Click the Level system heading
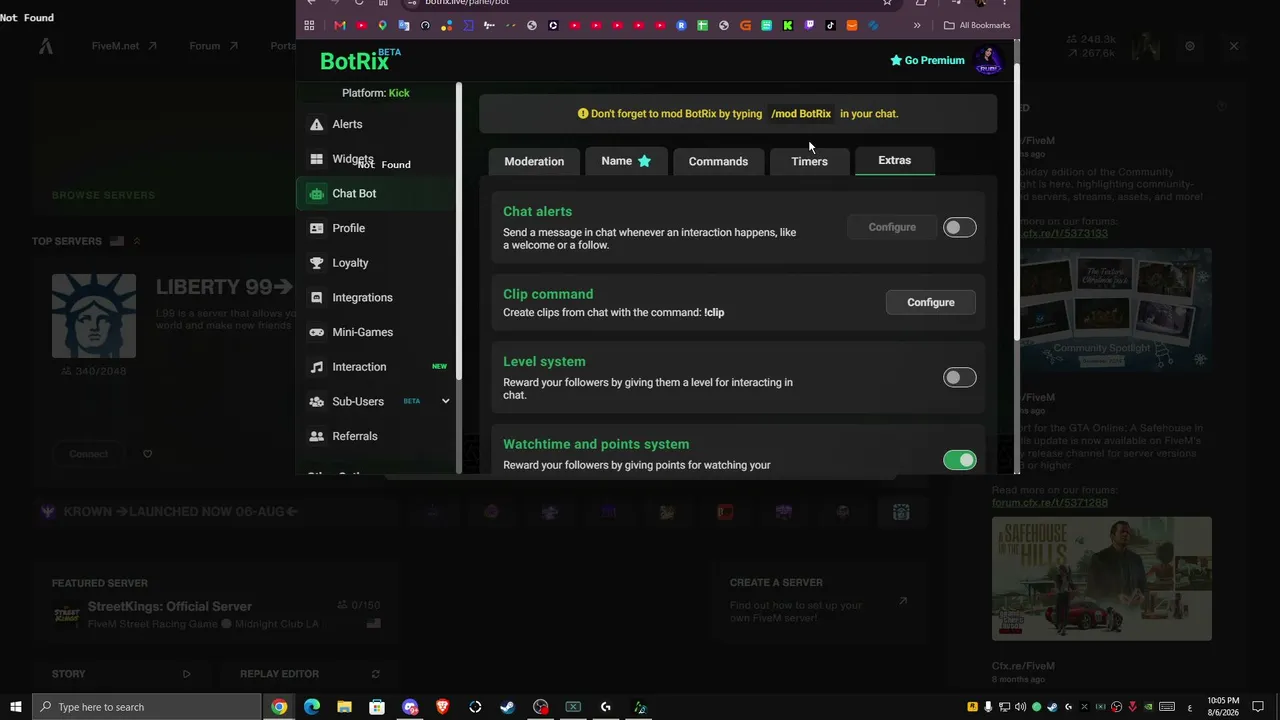Screen dimensions: 1280x720 coord(544,361)
